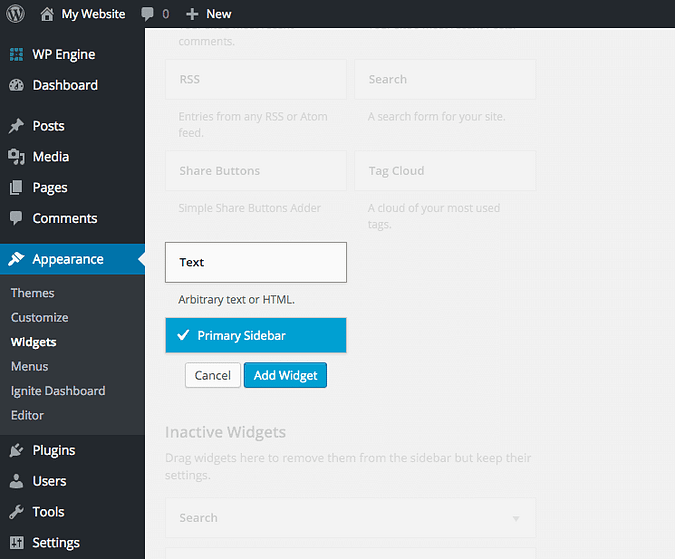This screenshot has width=675, height=559.
Task: Open My Website in admin bar
Action: coord(93,14)
